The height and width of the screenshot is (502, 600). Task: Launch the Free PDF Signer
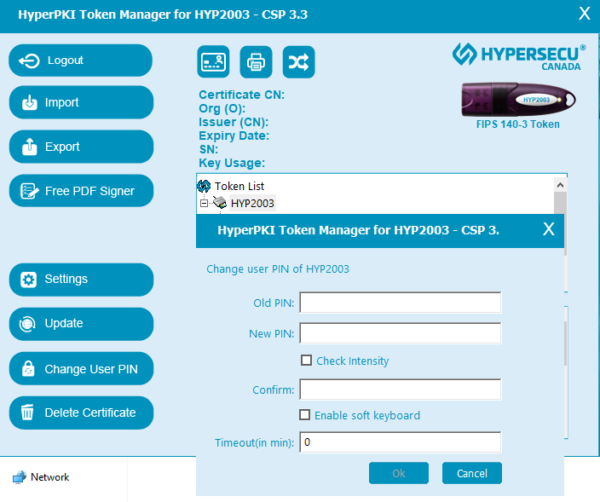coord(81,191)
